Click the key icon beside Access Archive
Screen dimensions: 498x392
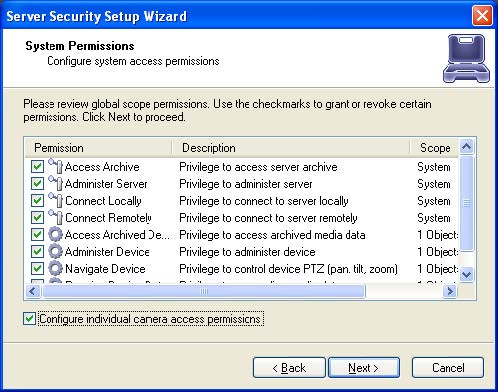tap(55, 166)
